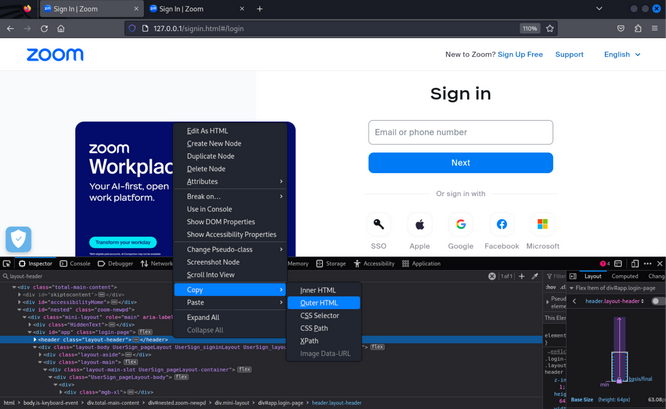
Task: Expand the Pseudo-elements section arrow
Action: [x=547, y=302]
